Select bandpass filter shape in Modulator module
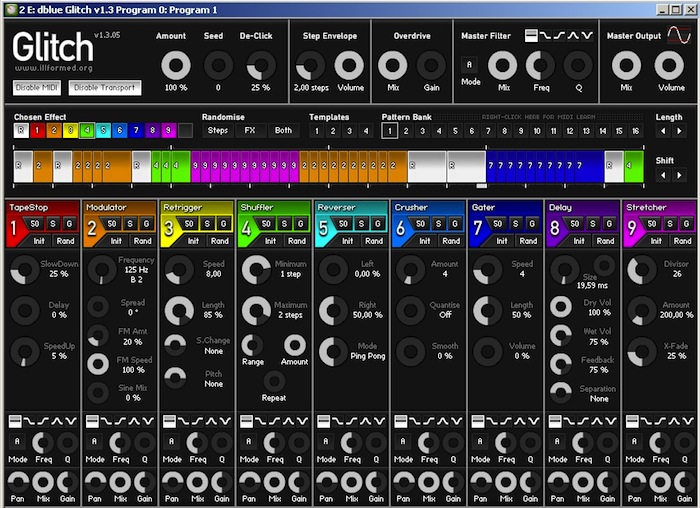Image resolution: width=700 pixels, height=508 pixels. point(134,421)
